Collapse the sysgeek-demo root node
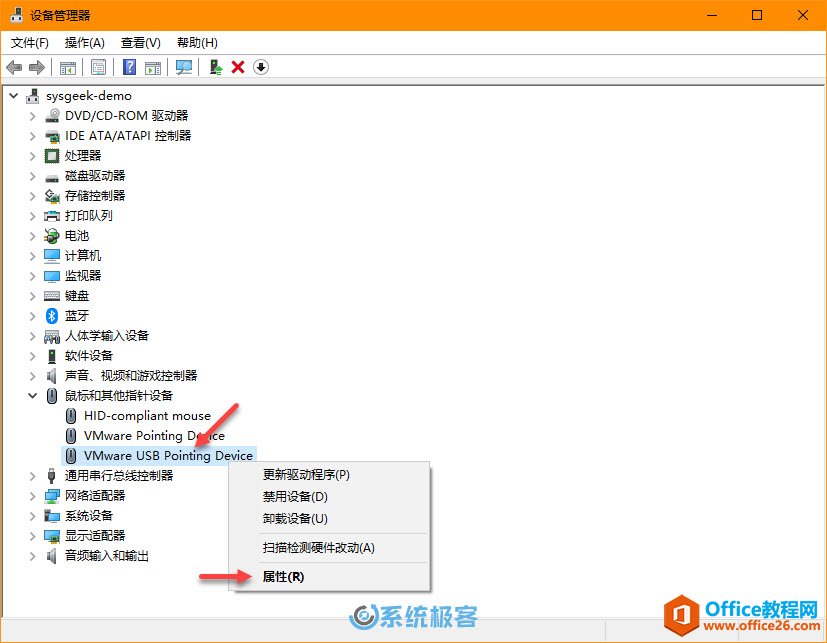 pyautogui.click(x=14, y=95)
